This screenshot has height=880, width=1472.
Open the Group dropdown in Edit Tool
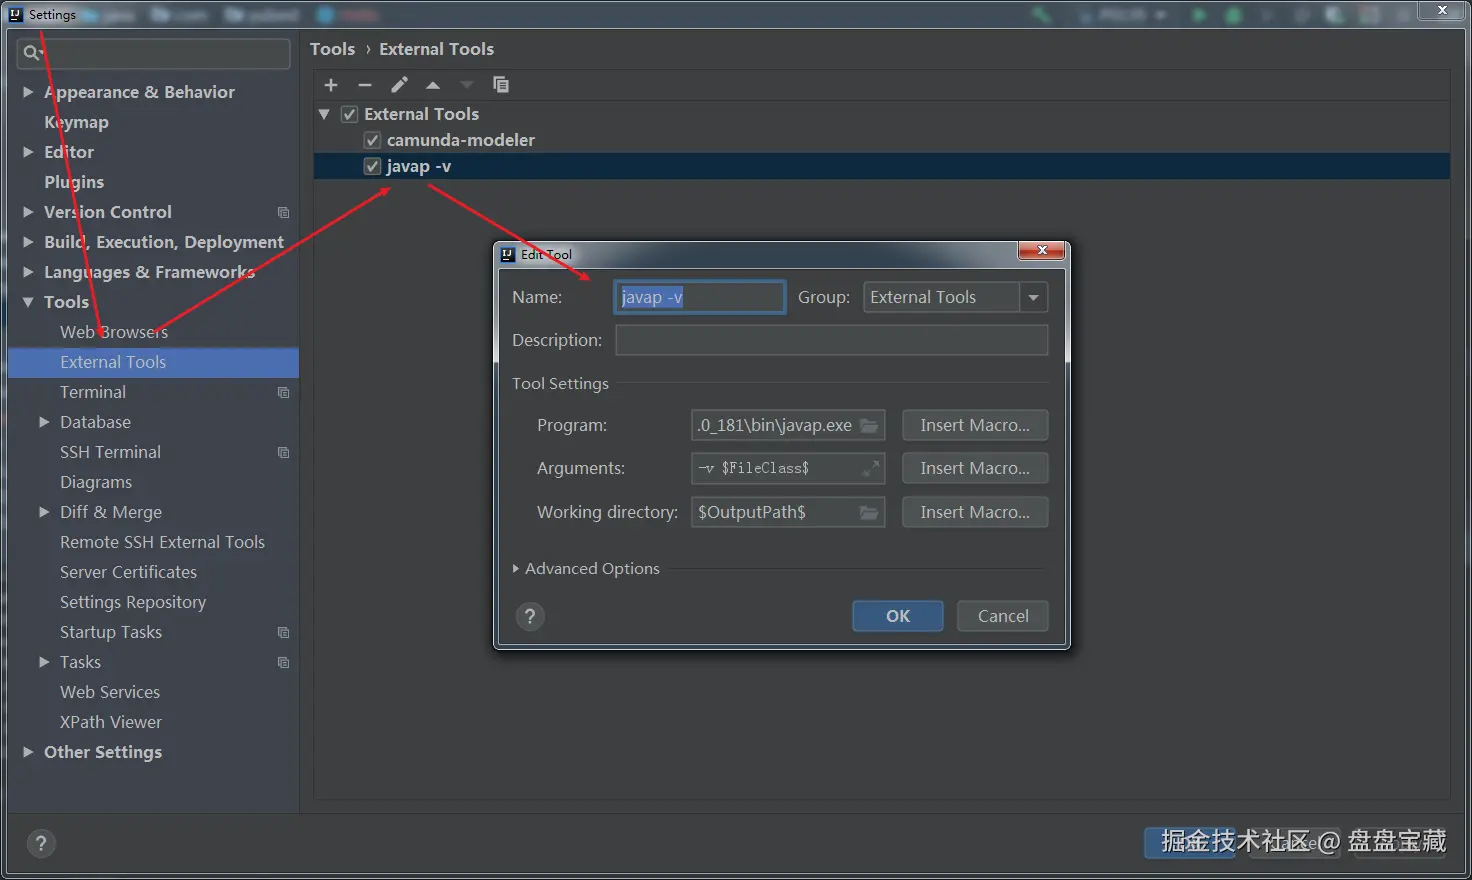click(x=1033, y=297)
